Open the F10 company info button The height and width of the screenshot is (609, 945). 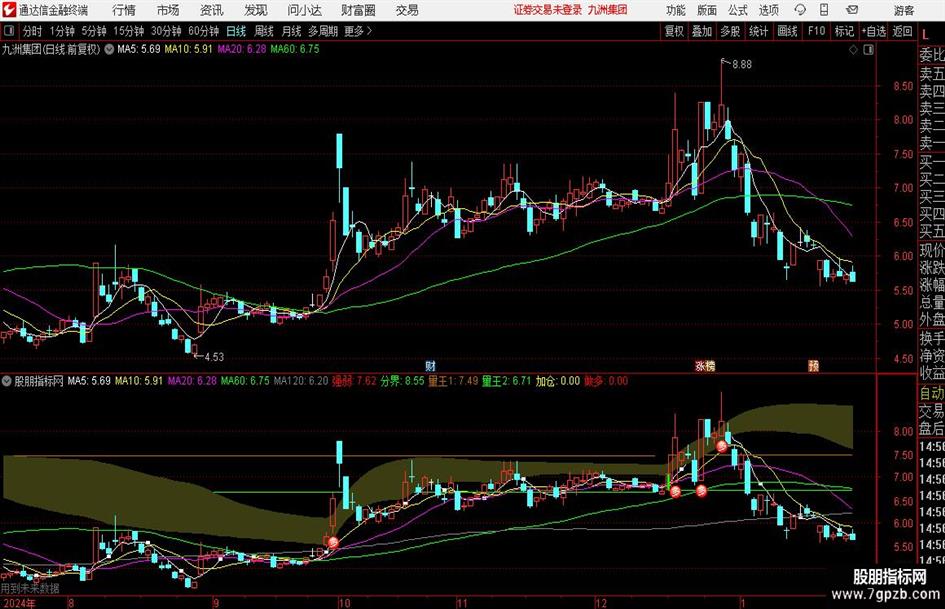816,31
